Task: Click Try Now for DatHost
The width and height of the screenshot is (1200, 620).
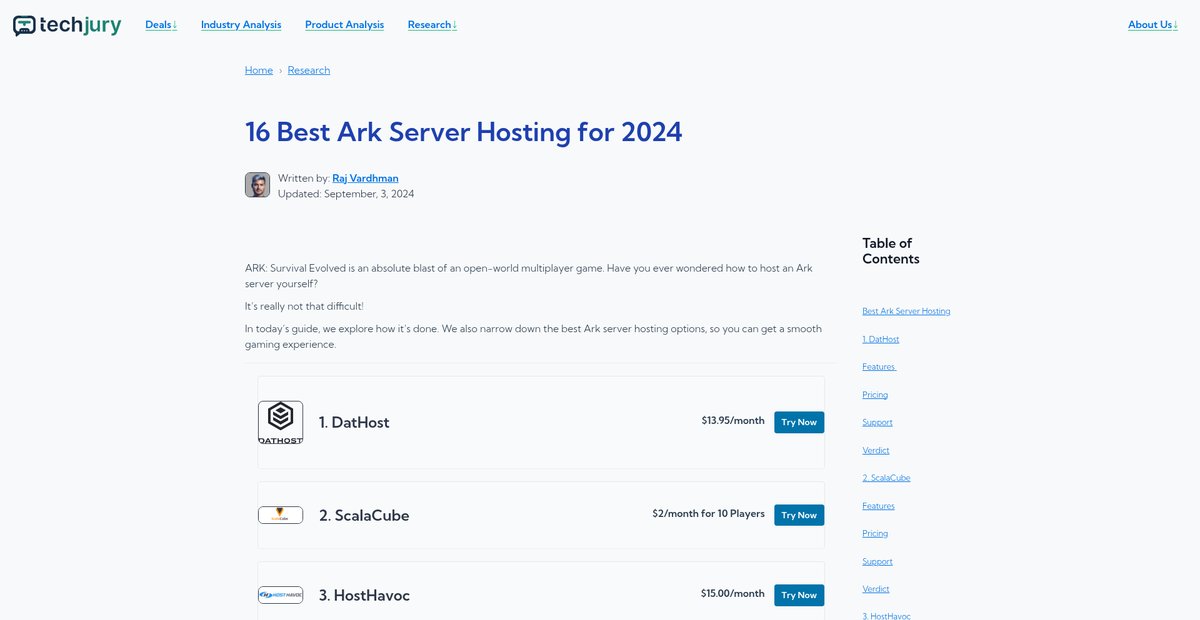Action: click(799, 422)
